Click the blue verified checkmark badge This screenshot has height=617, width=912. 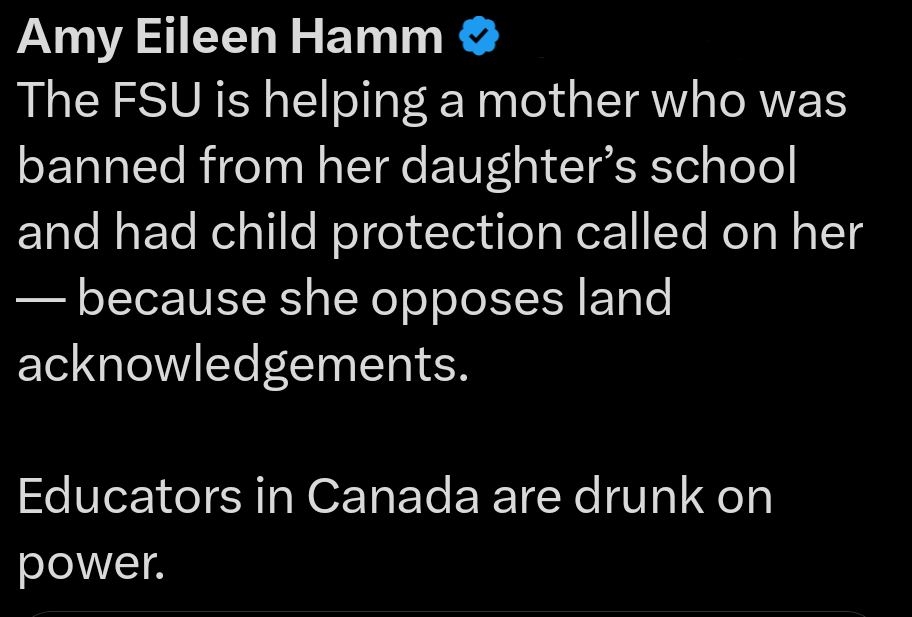[x=478, y=37]
